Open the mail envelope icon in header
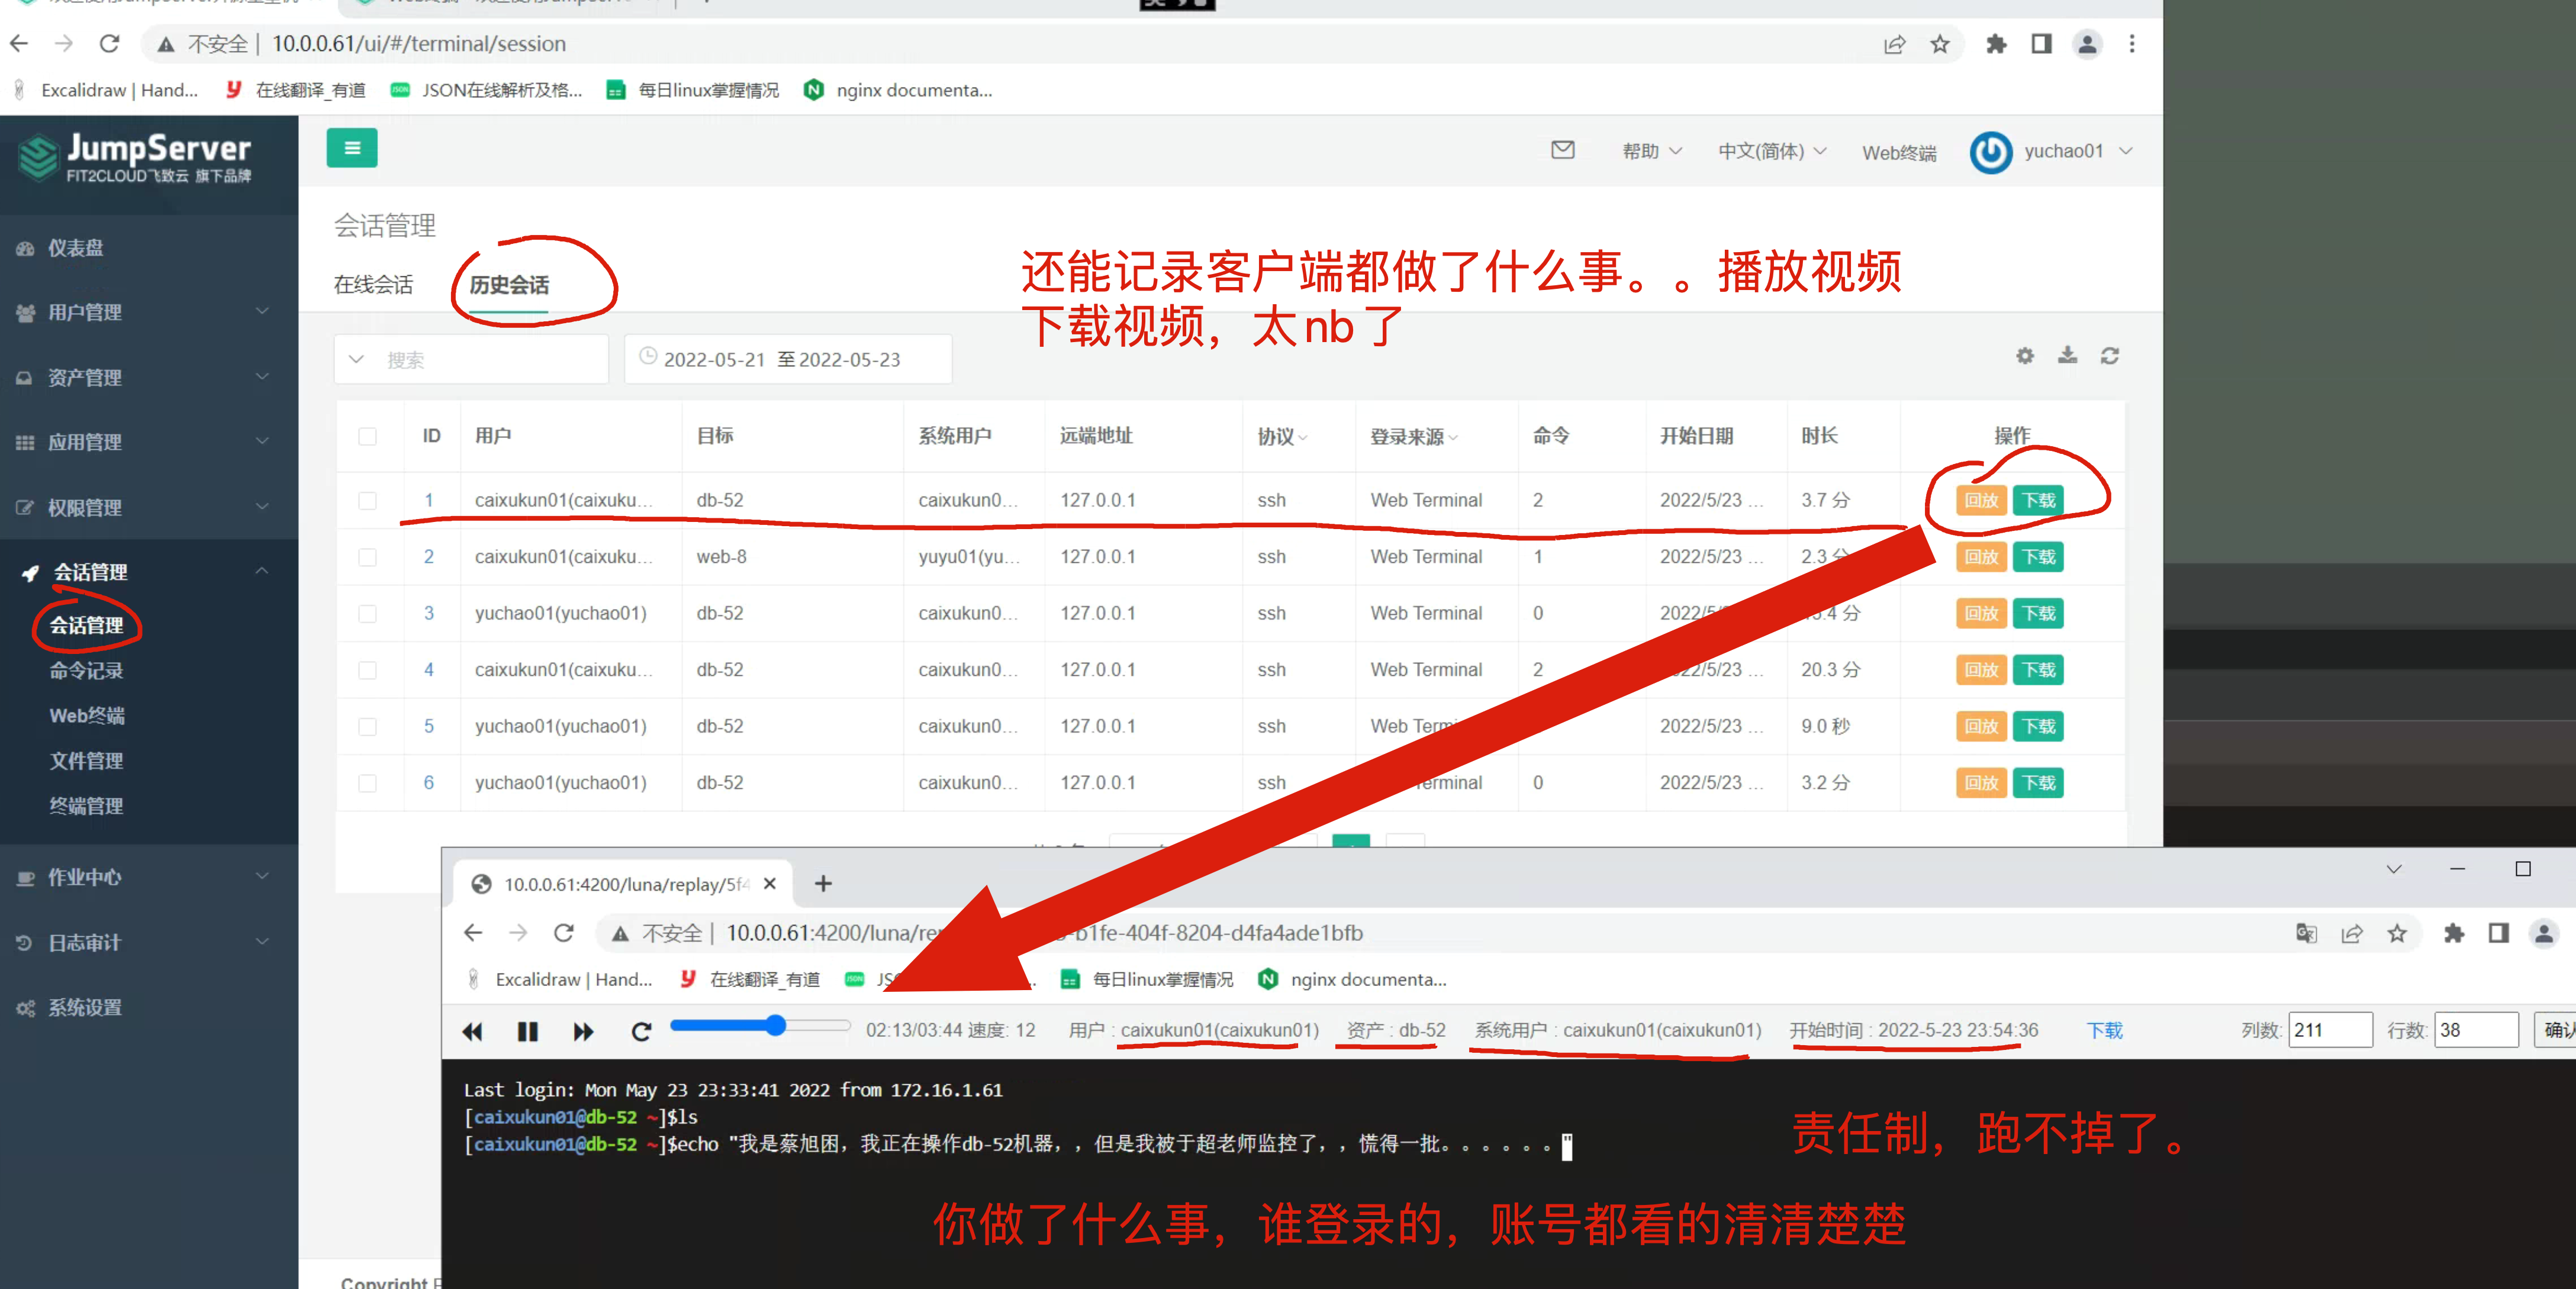This screenshot has height=1289, width=2576. point(1562,150)
